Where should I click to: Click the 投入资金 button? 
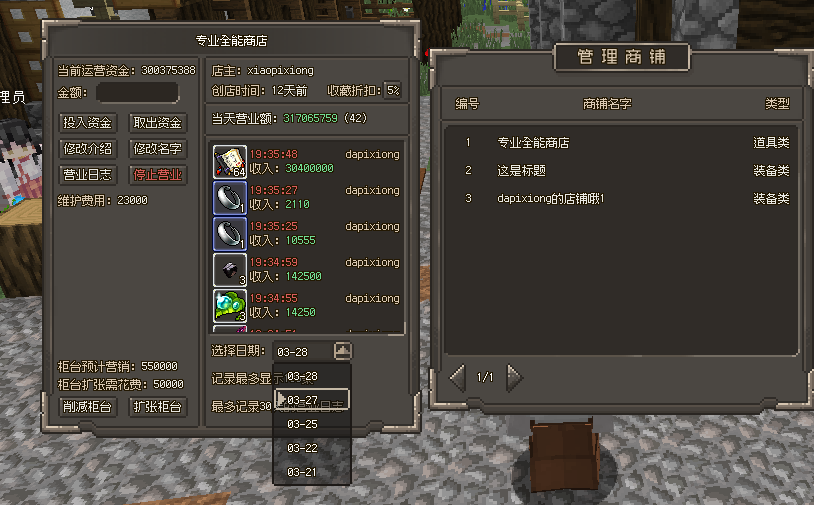(x=87, y=123)
